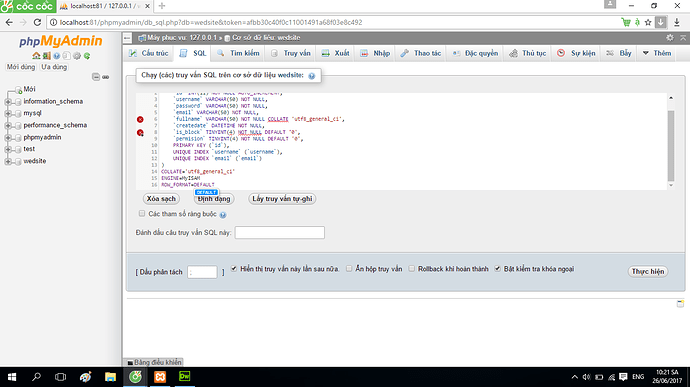Click Lấy truy vấn tự-ghi button

point(282,199)
